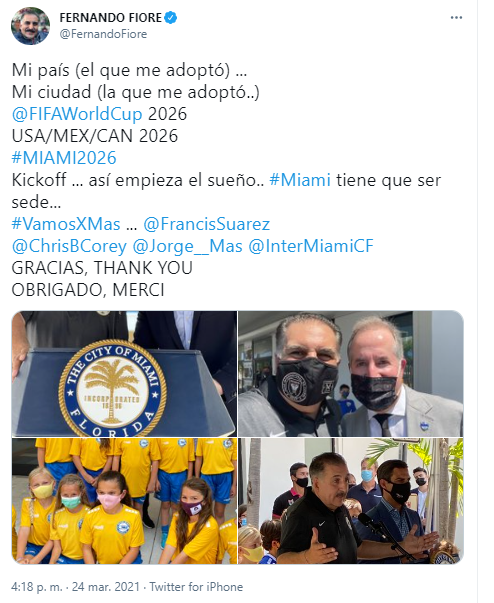The height and width of the screenshot is (603, 494).
Task: View the press conference microphone photo
Action: tap(351, 501)
